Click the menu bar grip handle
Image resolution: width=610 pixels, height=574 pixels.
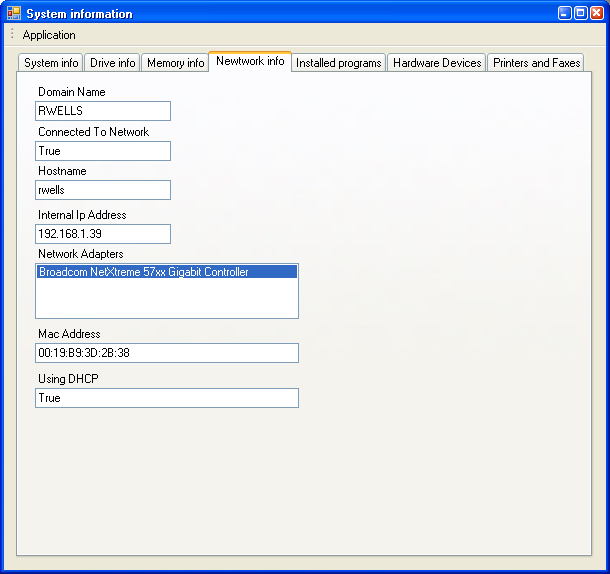pos(12,34)
